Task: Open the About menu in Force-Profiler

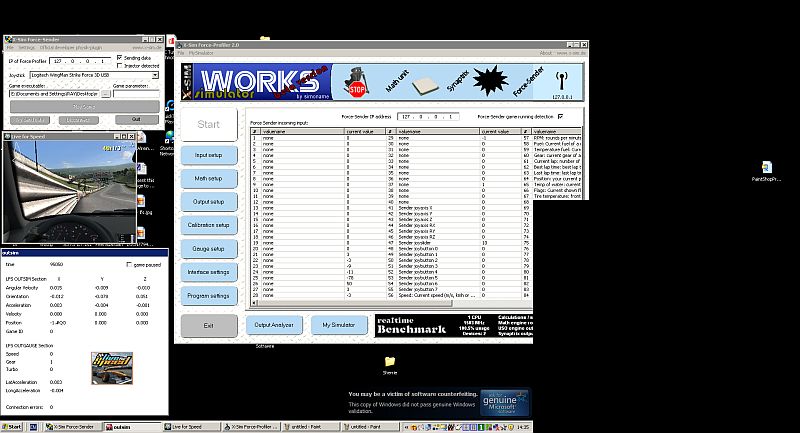Action: (x=545, y=53)
